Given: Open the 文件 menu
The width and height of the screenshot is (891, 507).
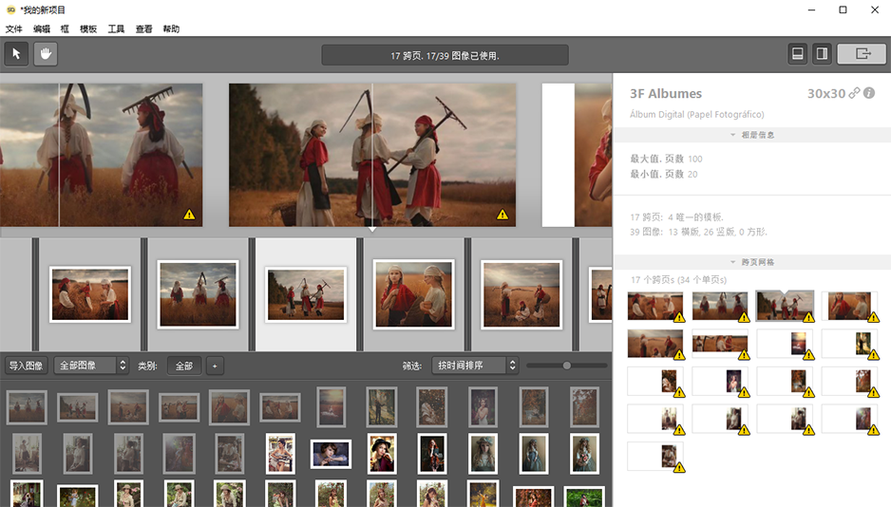Looking at the screenshot, I should (14, 29).
